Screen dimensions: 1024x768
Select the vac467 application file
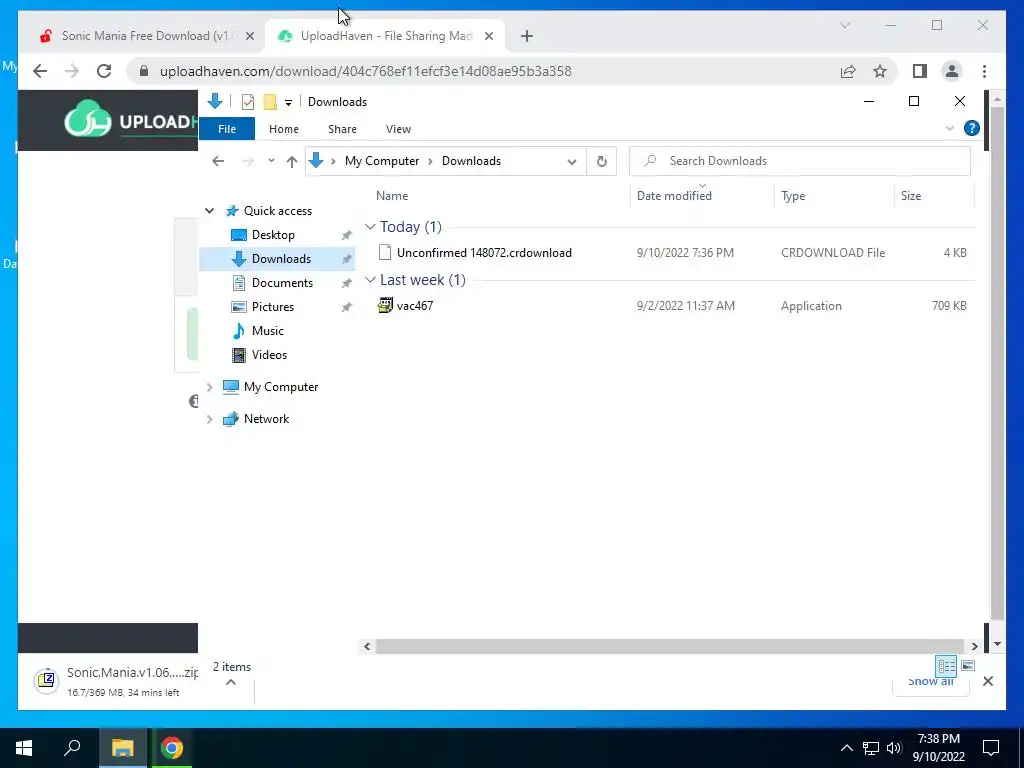click(415, 306)
